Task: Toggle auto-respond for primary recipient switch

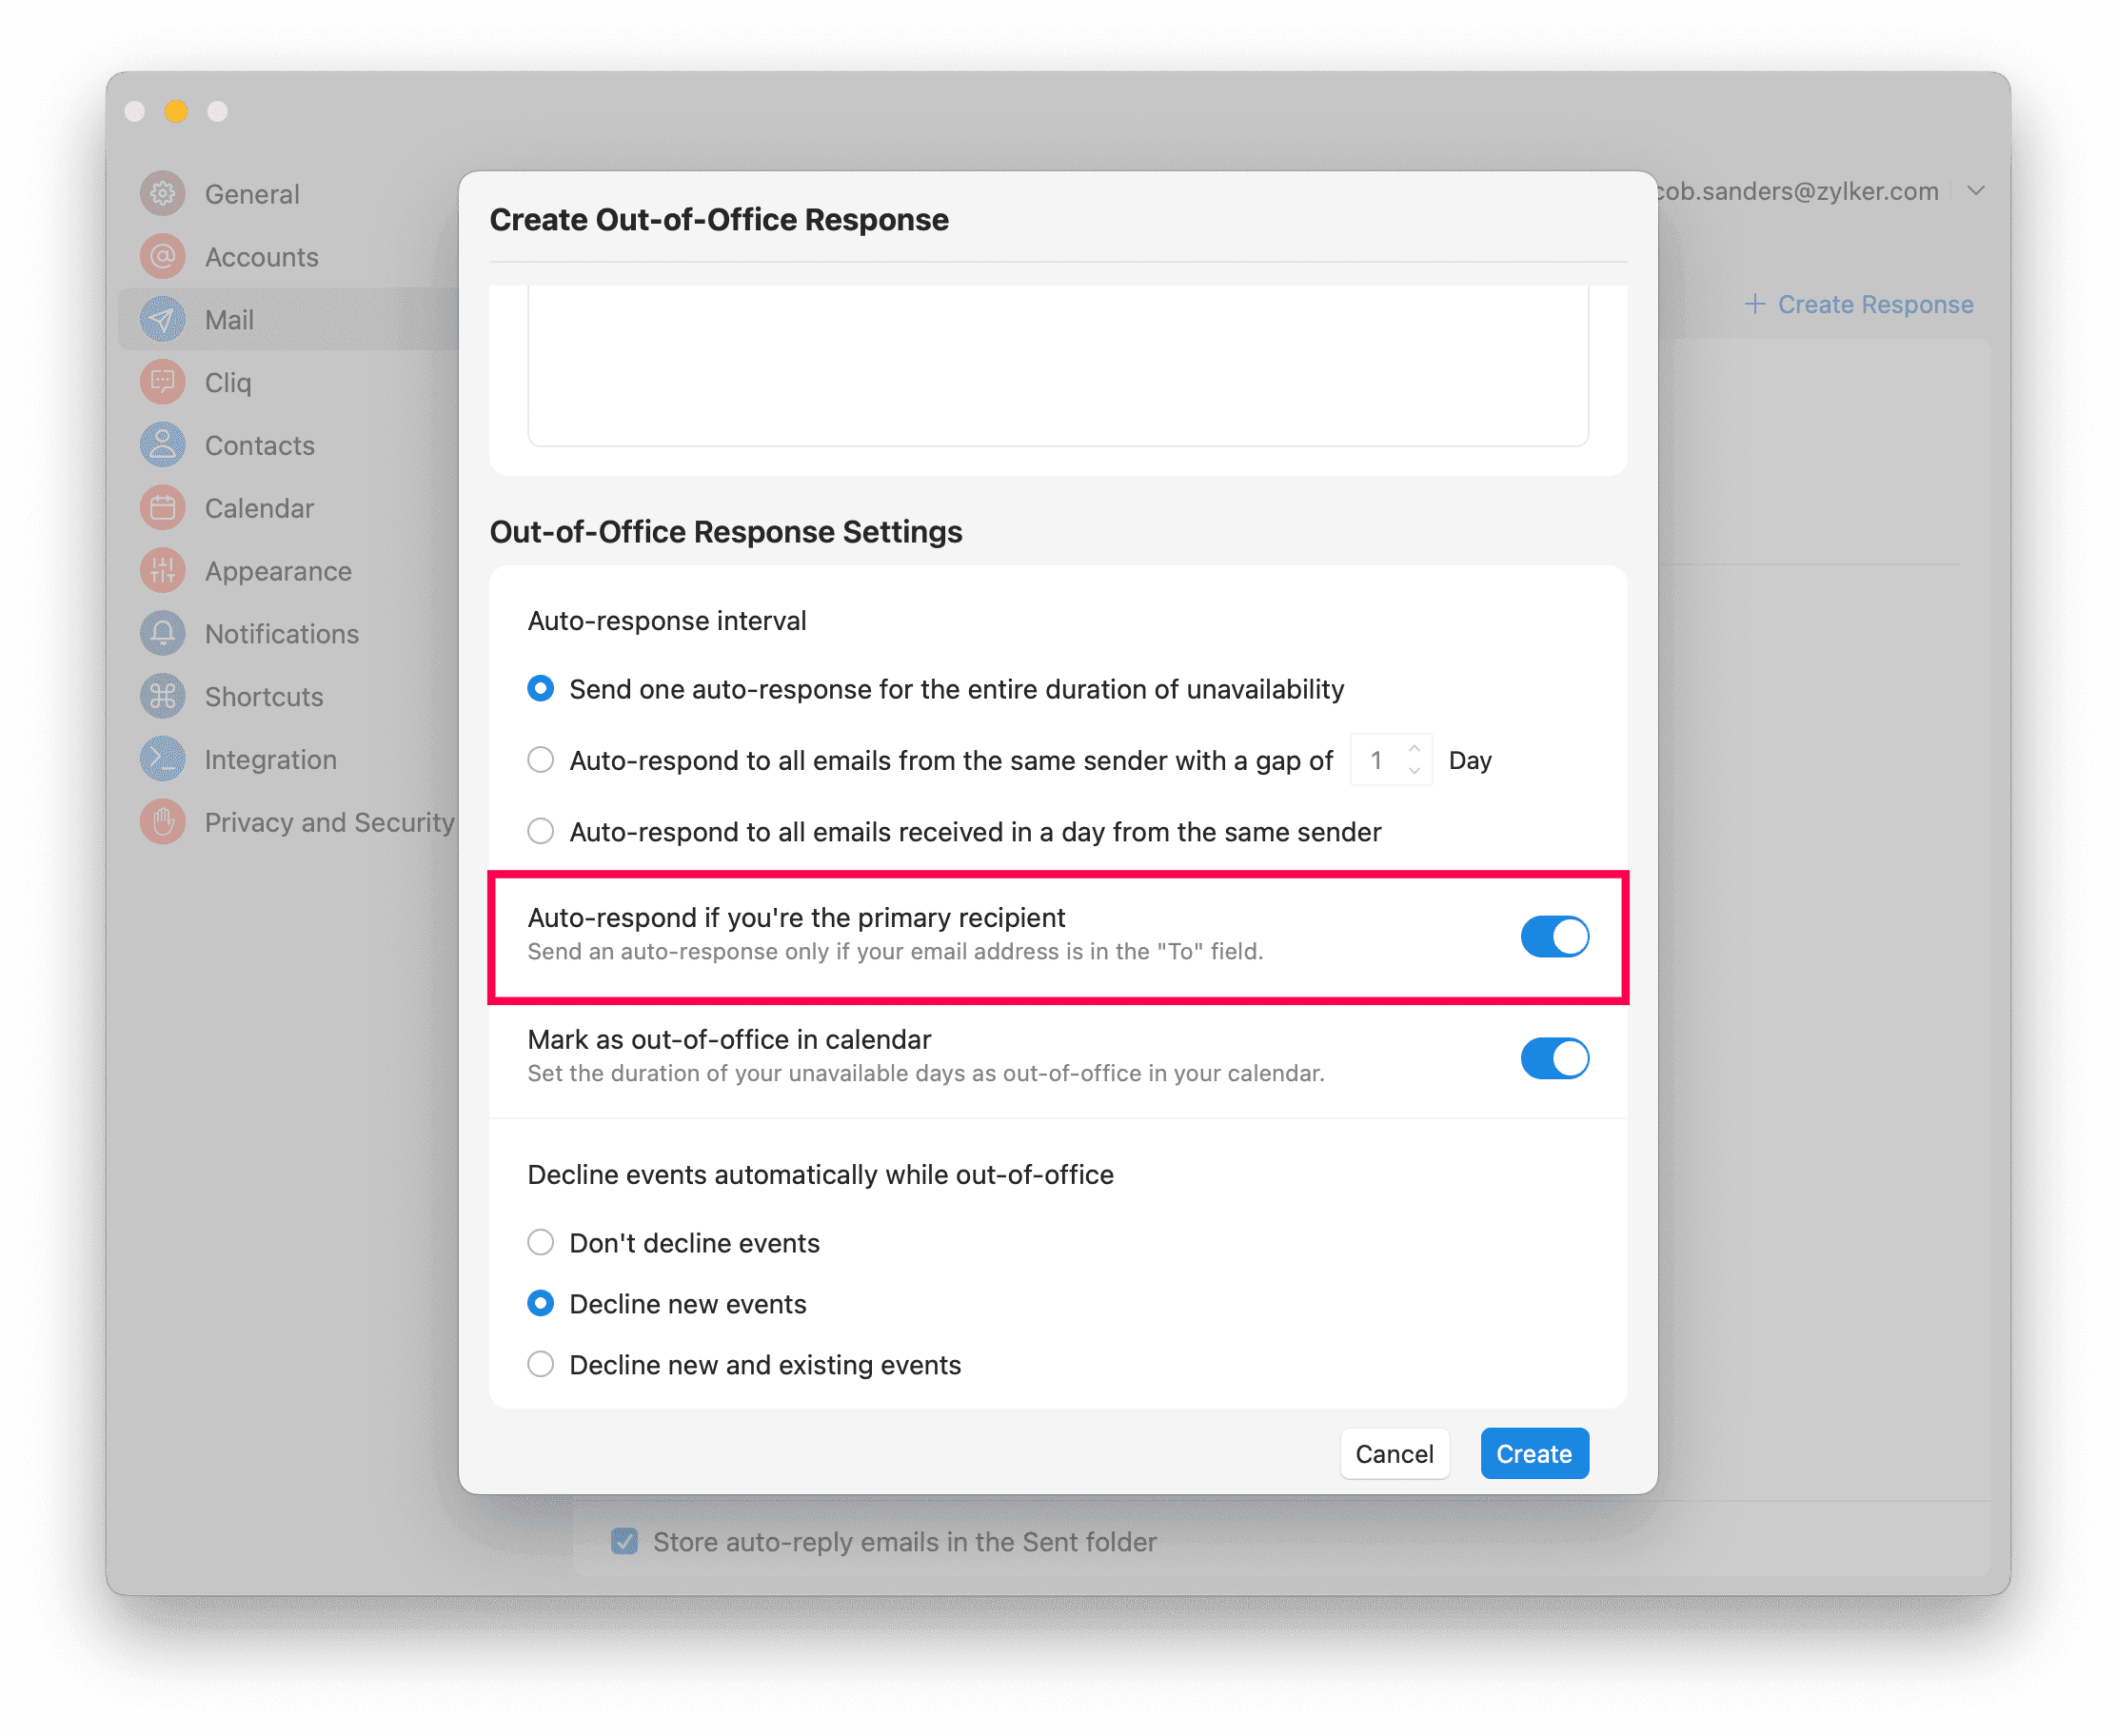Action: click(1554, 936)
